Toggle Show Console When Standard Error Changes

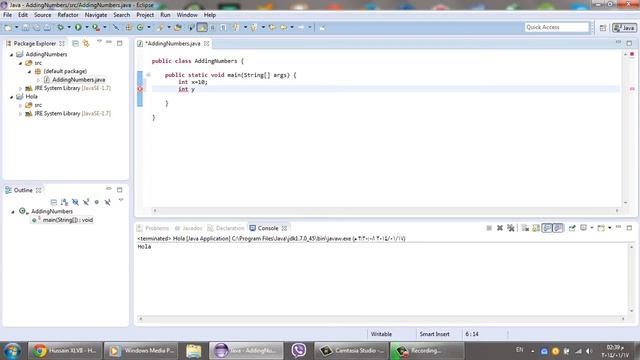558,228
